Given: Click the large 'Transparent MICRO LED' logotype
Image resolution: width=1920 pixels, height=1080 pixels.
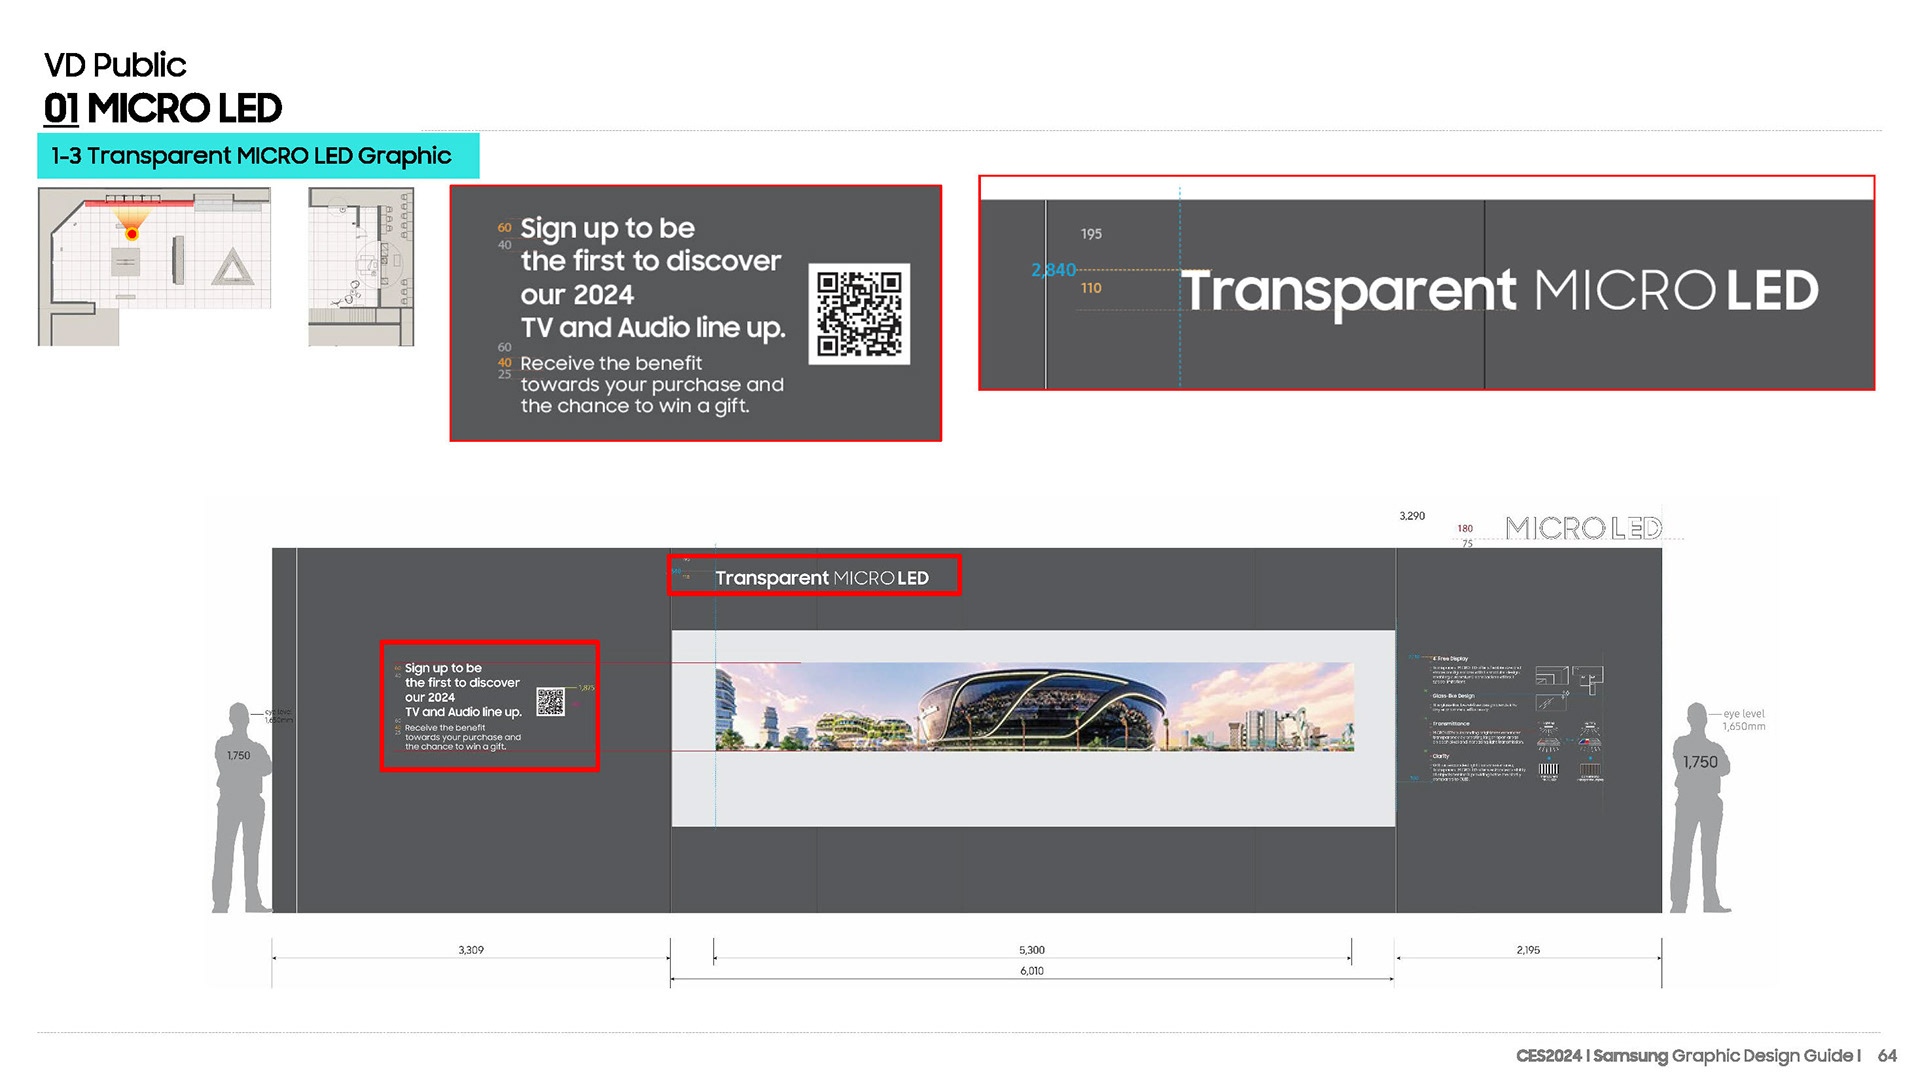Looking at the screenshot, I should (1499, 291).
